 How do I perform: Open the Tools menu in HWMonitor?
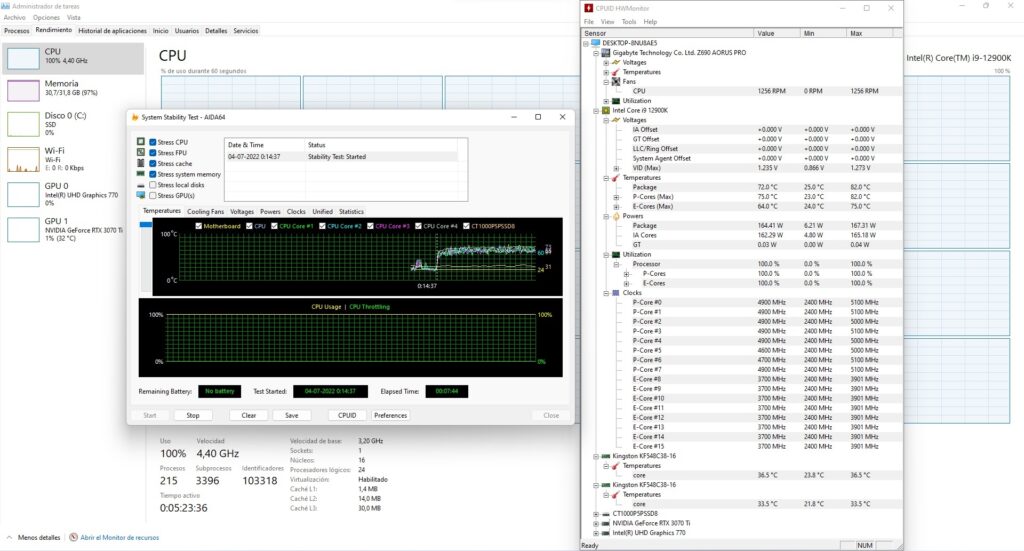[x=628, y=21]
